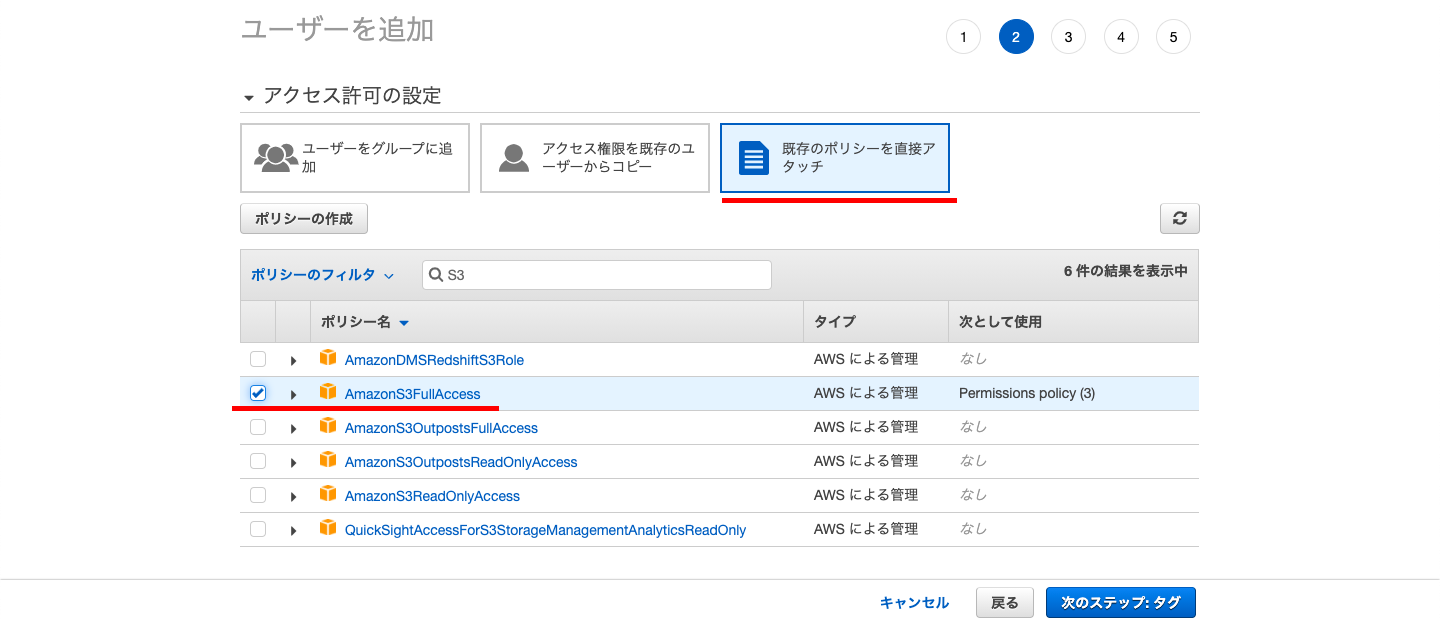This screenshot has height=622, width=1440.
Task: Click the ポリシーの作成 button
Action: point(304,218)
